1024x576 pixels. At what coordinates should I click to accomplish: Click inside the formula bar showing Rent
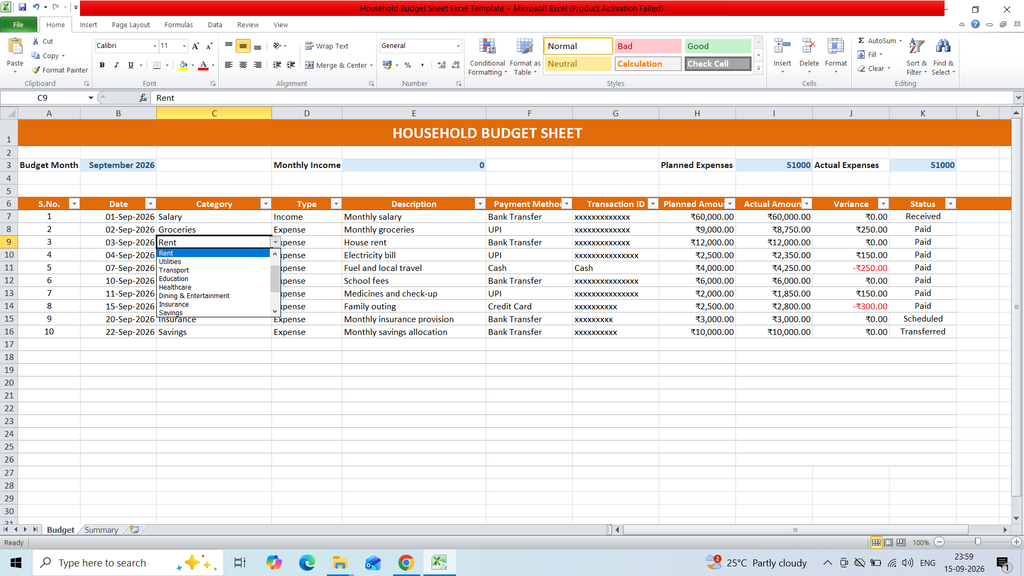pos(581,98)
